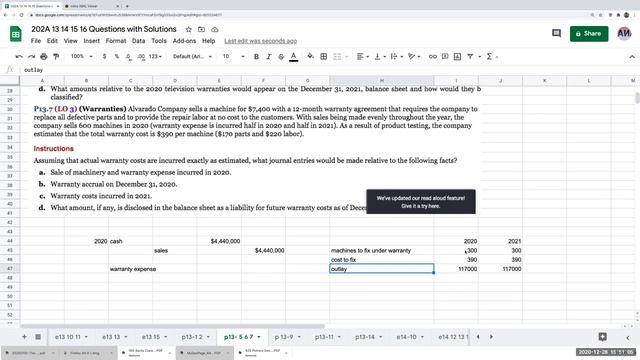Click the Merge cells icon

tap(337, 56)
